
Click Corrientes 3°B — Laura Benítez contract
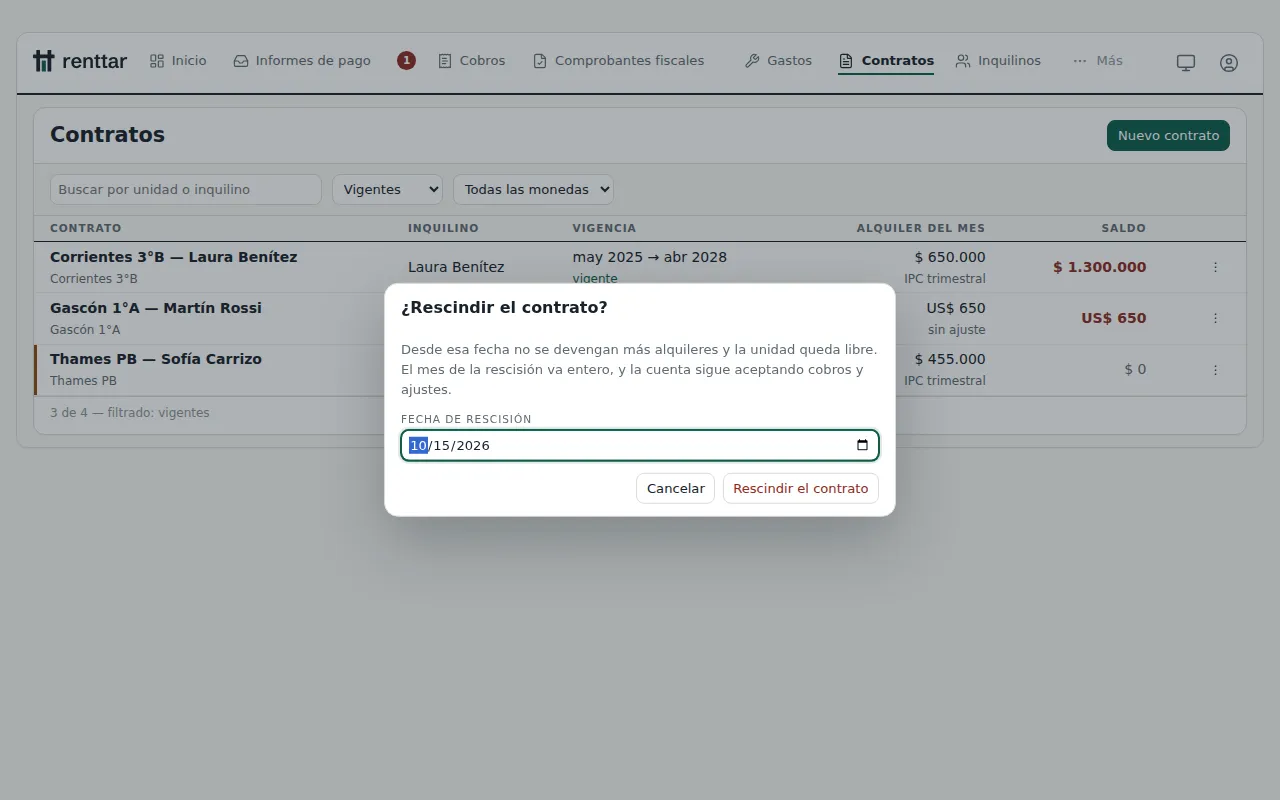point(173,257)
